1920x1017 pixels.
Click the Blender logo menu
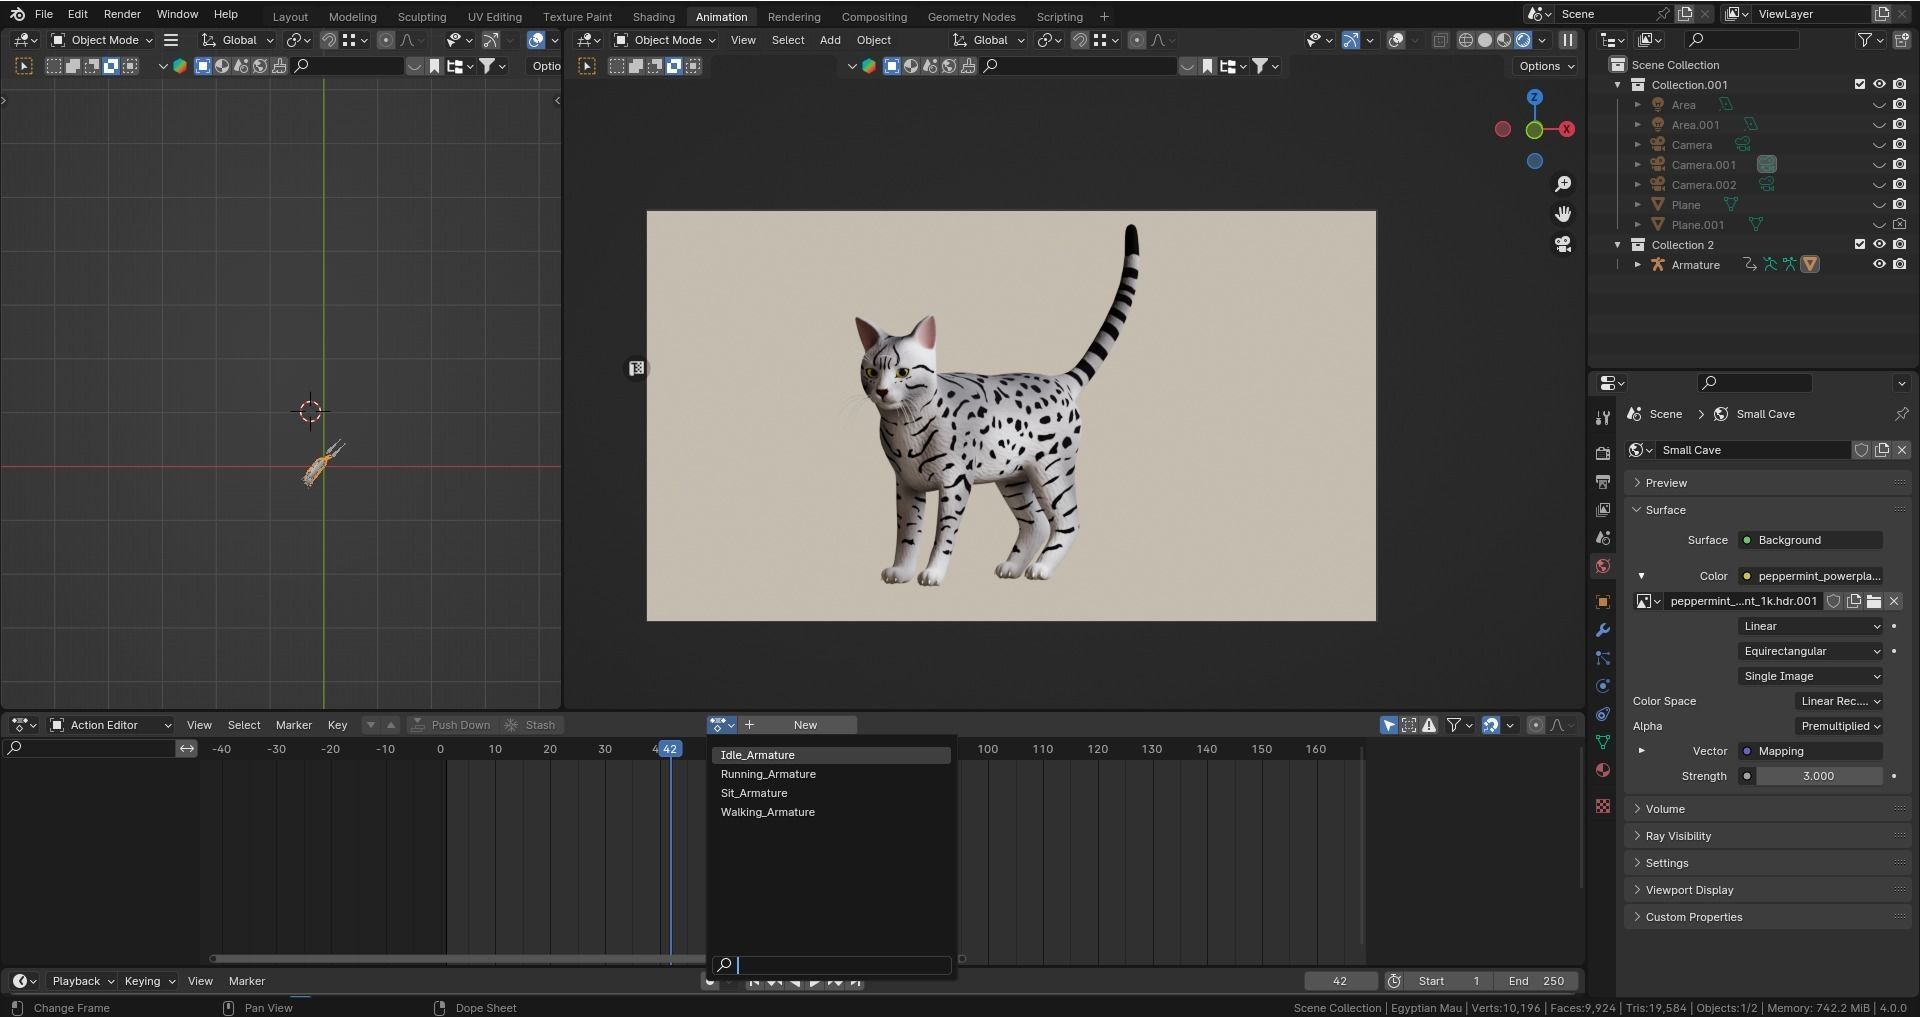coord(17,14)
